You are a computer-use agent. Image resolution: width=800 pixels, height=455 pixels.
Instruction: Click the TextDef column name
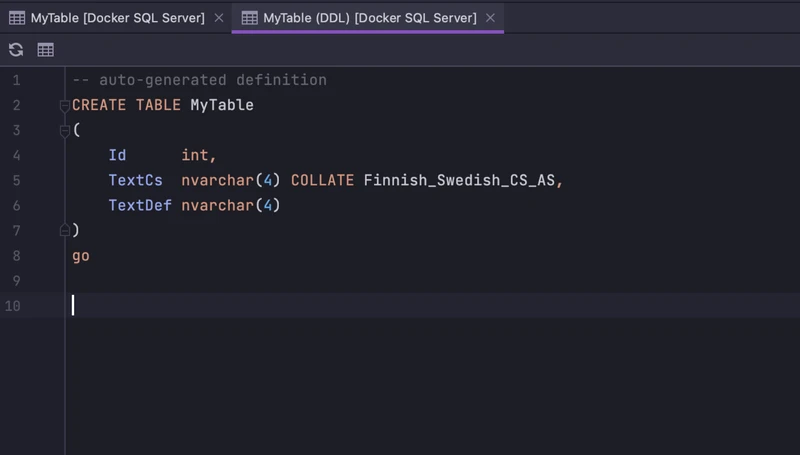click(140, 205)
